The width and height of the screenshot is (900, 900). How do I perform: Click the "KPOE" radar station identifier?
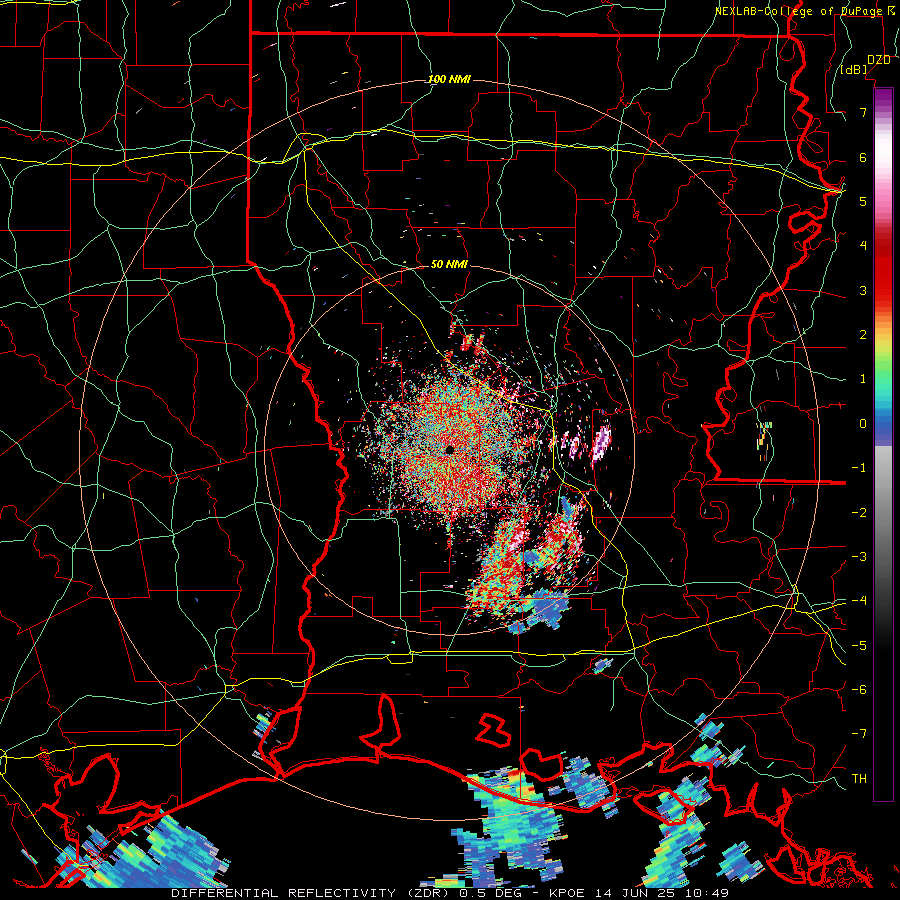[567, 893]
